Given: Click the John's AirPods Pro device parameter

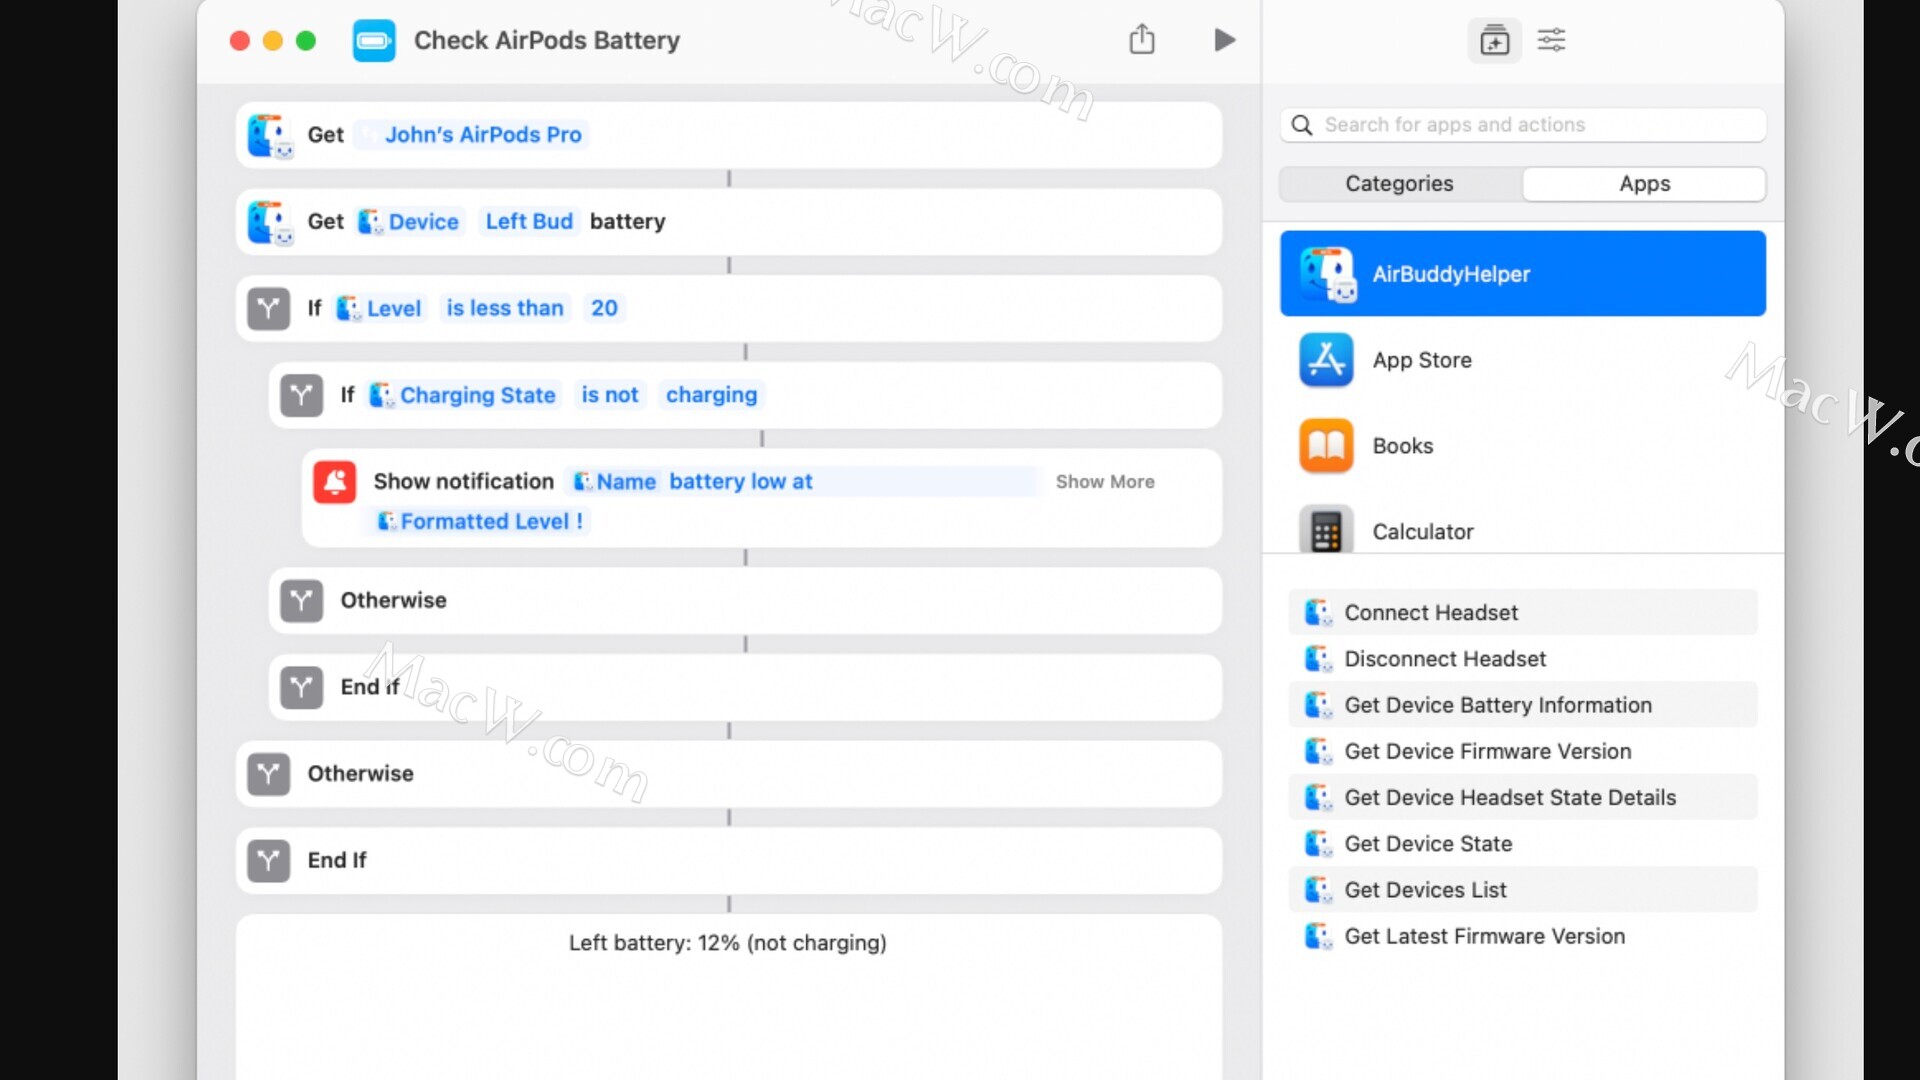Looking at the screenshot, I should coord(472,134).
